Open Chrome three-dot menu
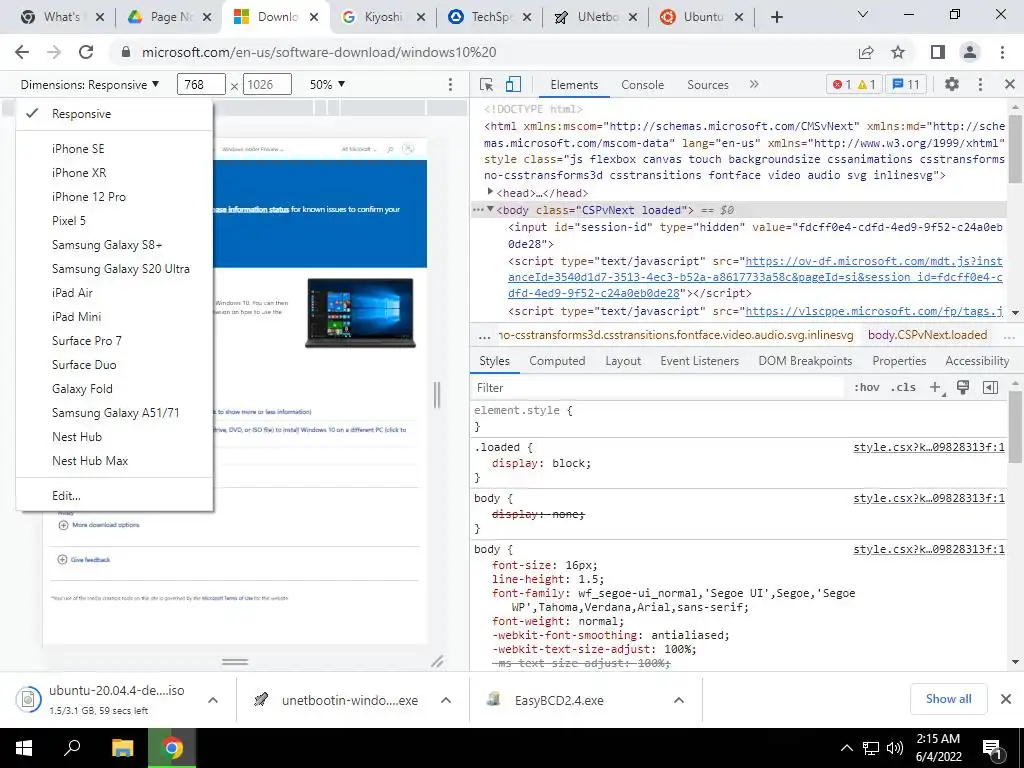1024x768 pixels. [x=1002, y=52]
